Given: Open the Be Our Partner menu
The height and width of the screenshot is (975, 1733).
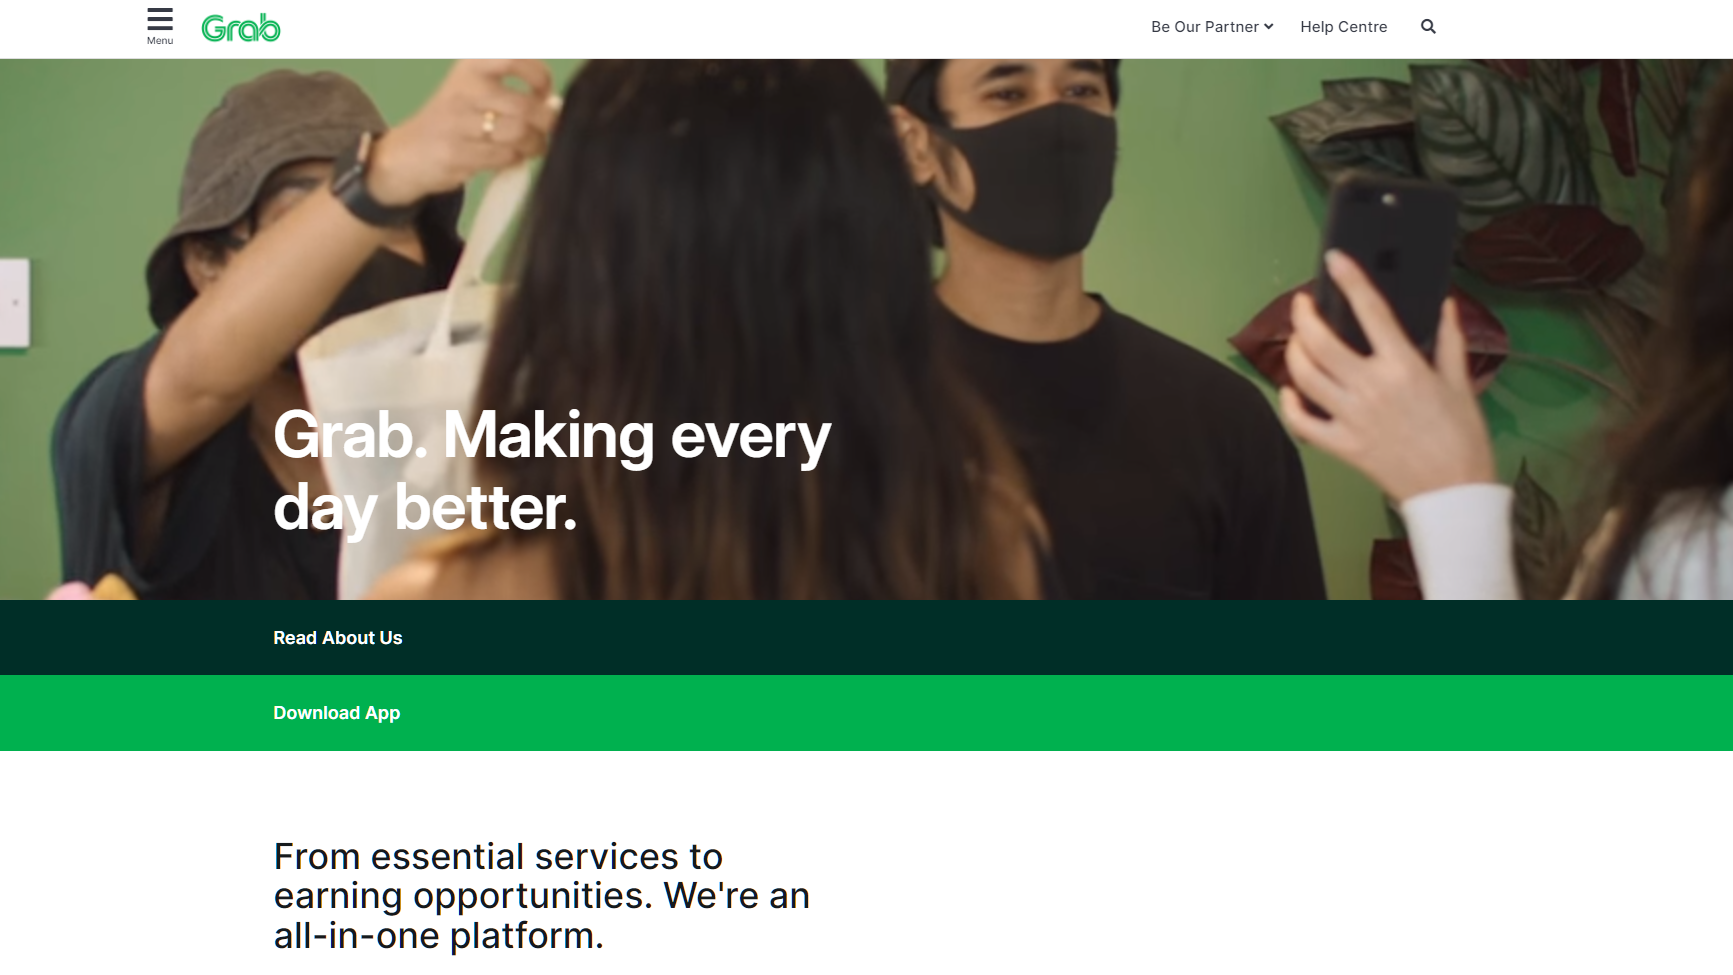Looking at the screenshot, I should pyautogui.click(x=1212, y=27).
